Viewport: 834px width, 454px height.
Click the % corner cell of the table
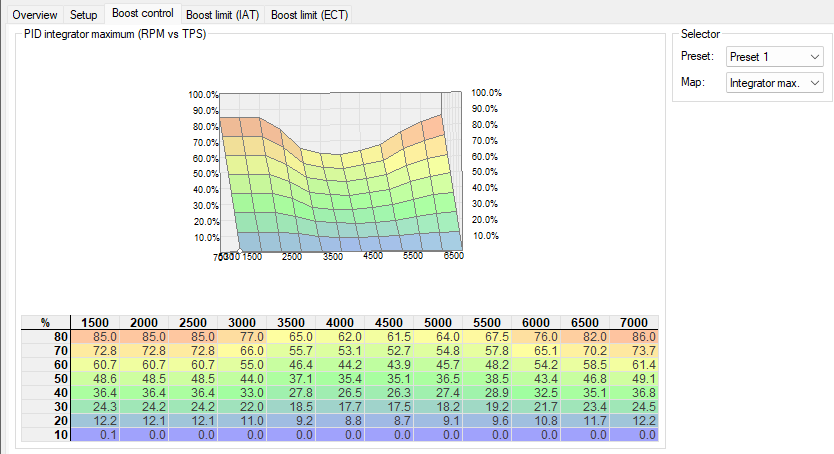[x=45, y=322]
